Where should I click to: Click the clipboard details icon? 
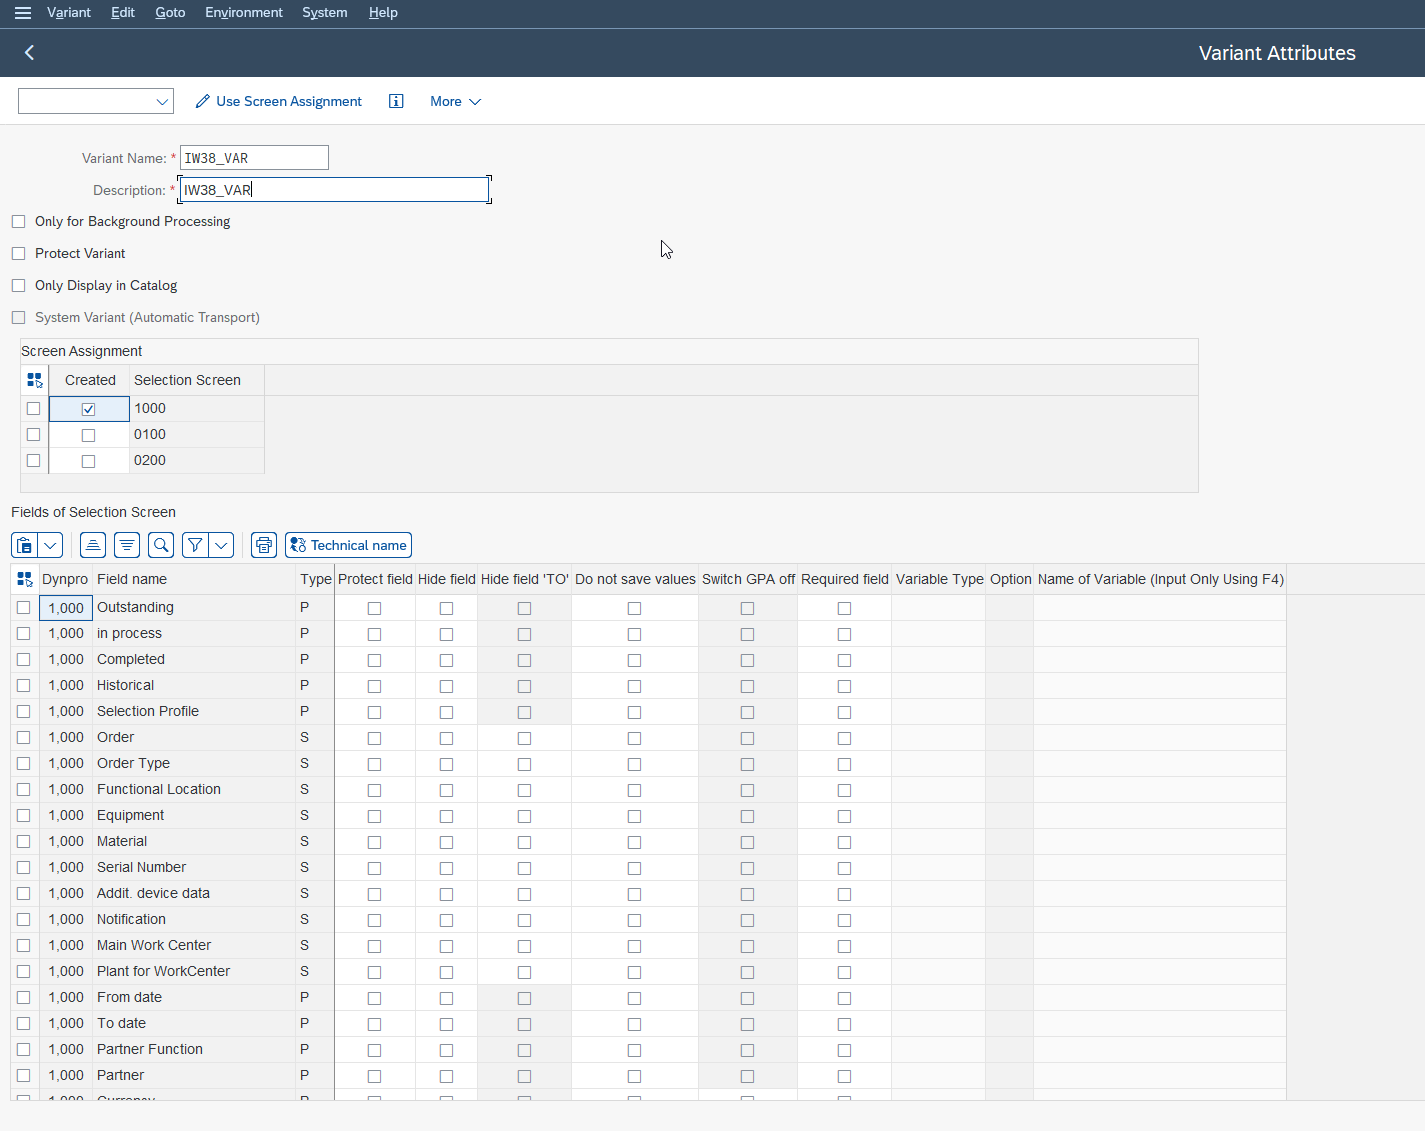(x=24, y=545)
